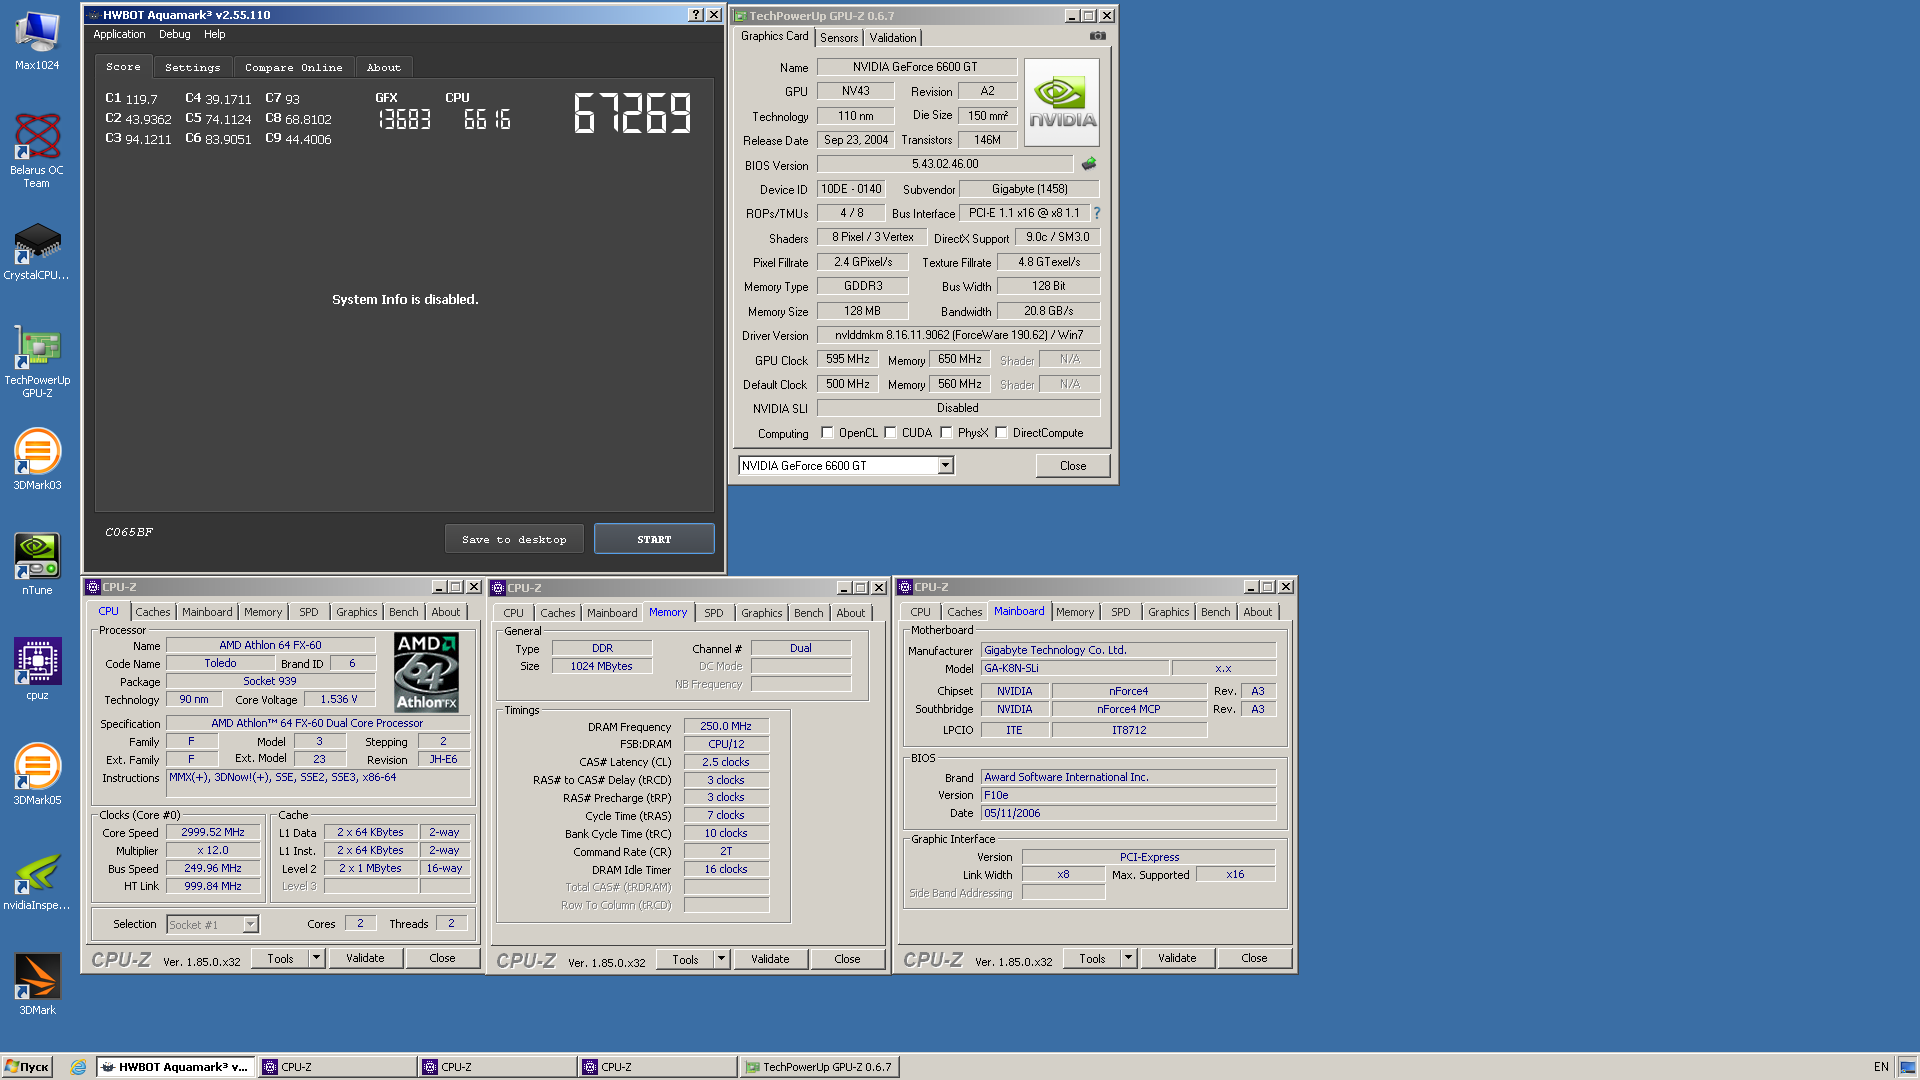Open 3DMark desktop shortcut
This screenshot has width=1920, height=1080.
tap(37, 985)
